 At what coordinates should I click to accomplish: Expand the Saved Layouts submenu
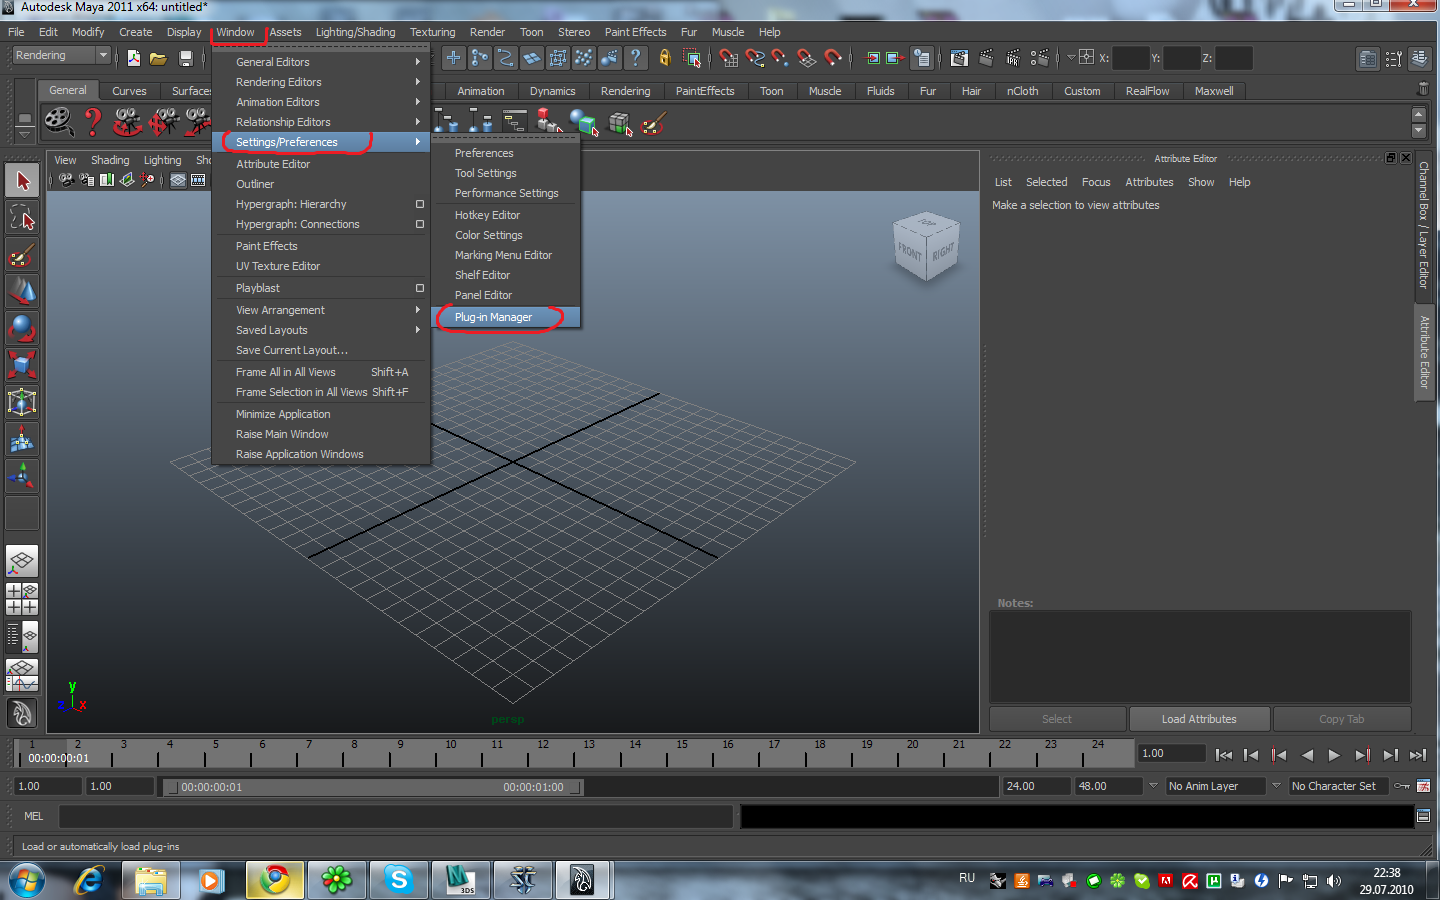pos(323,330)
